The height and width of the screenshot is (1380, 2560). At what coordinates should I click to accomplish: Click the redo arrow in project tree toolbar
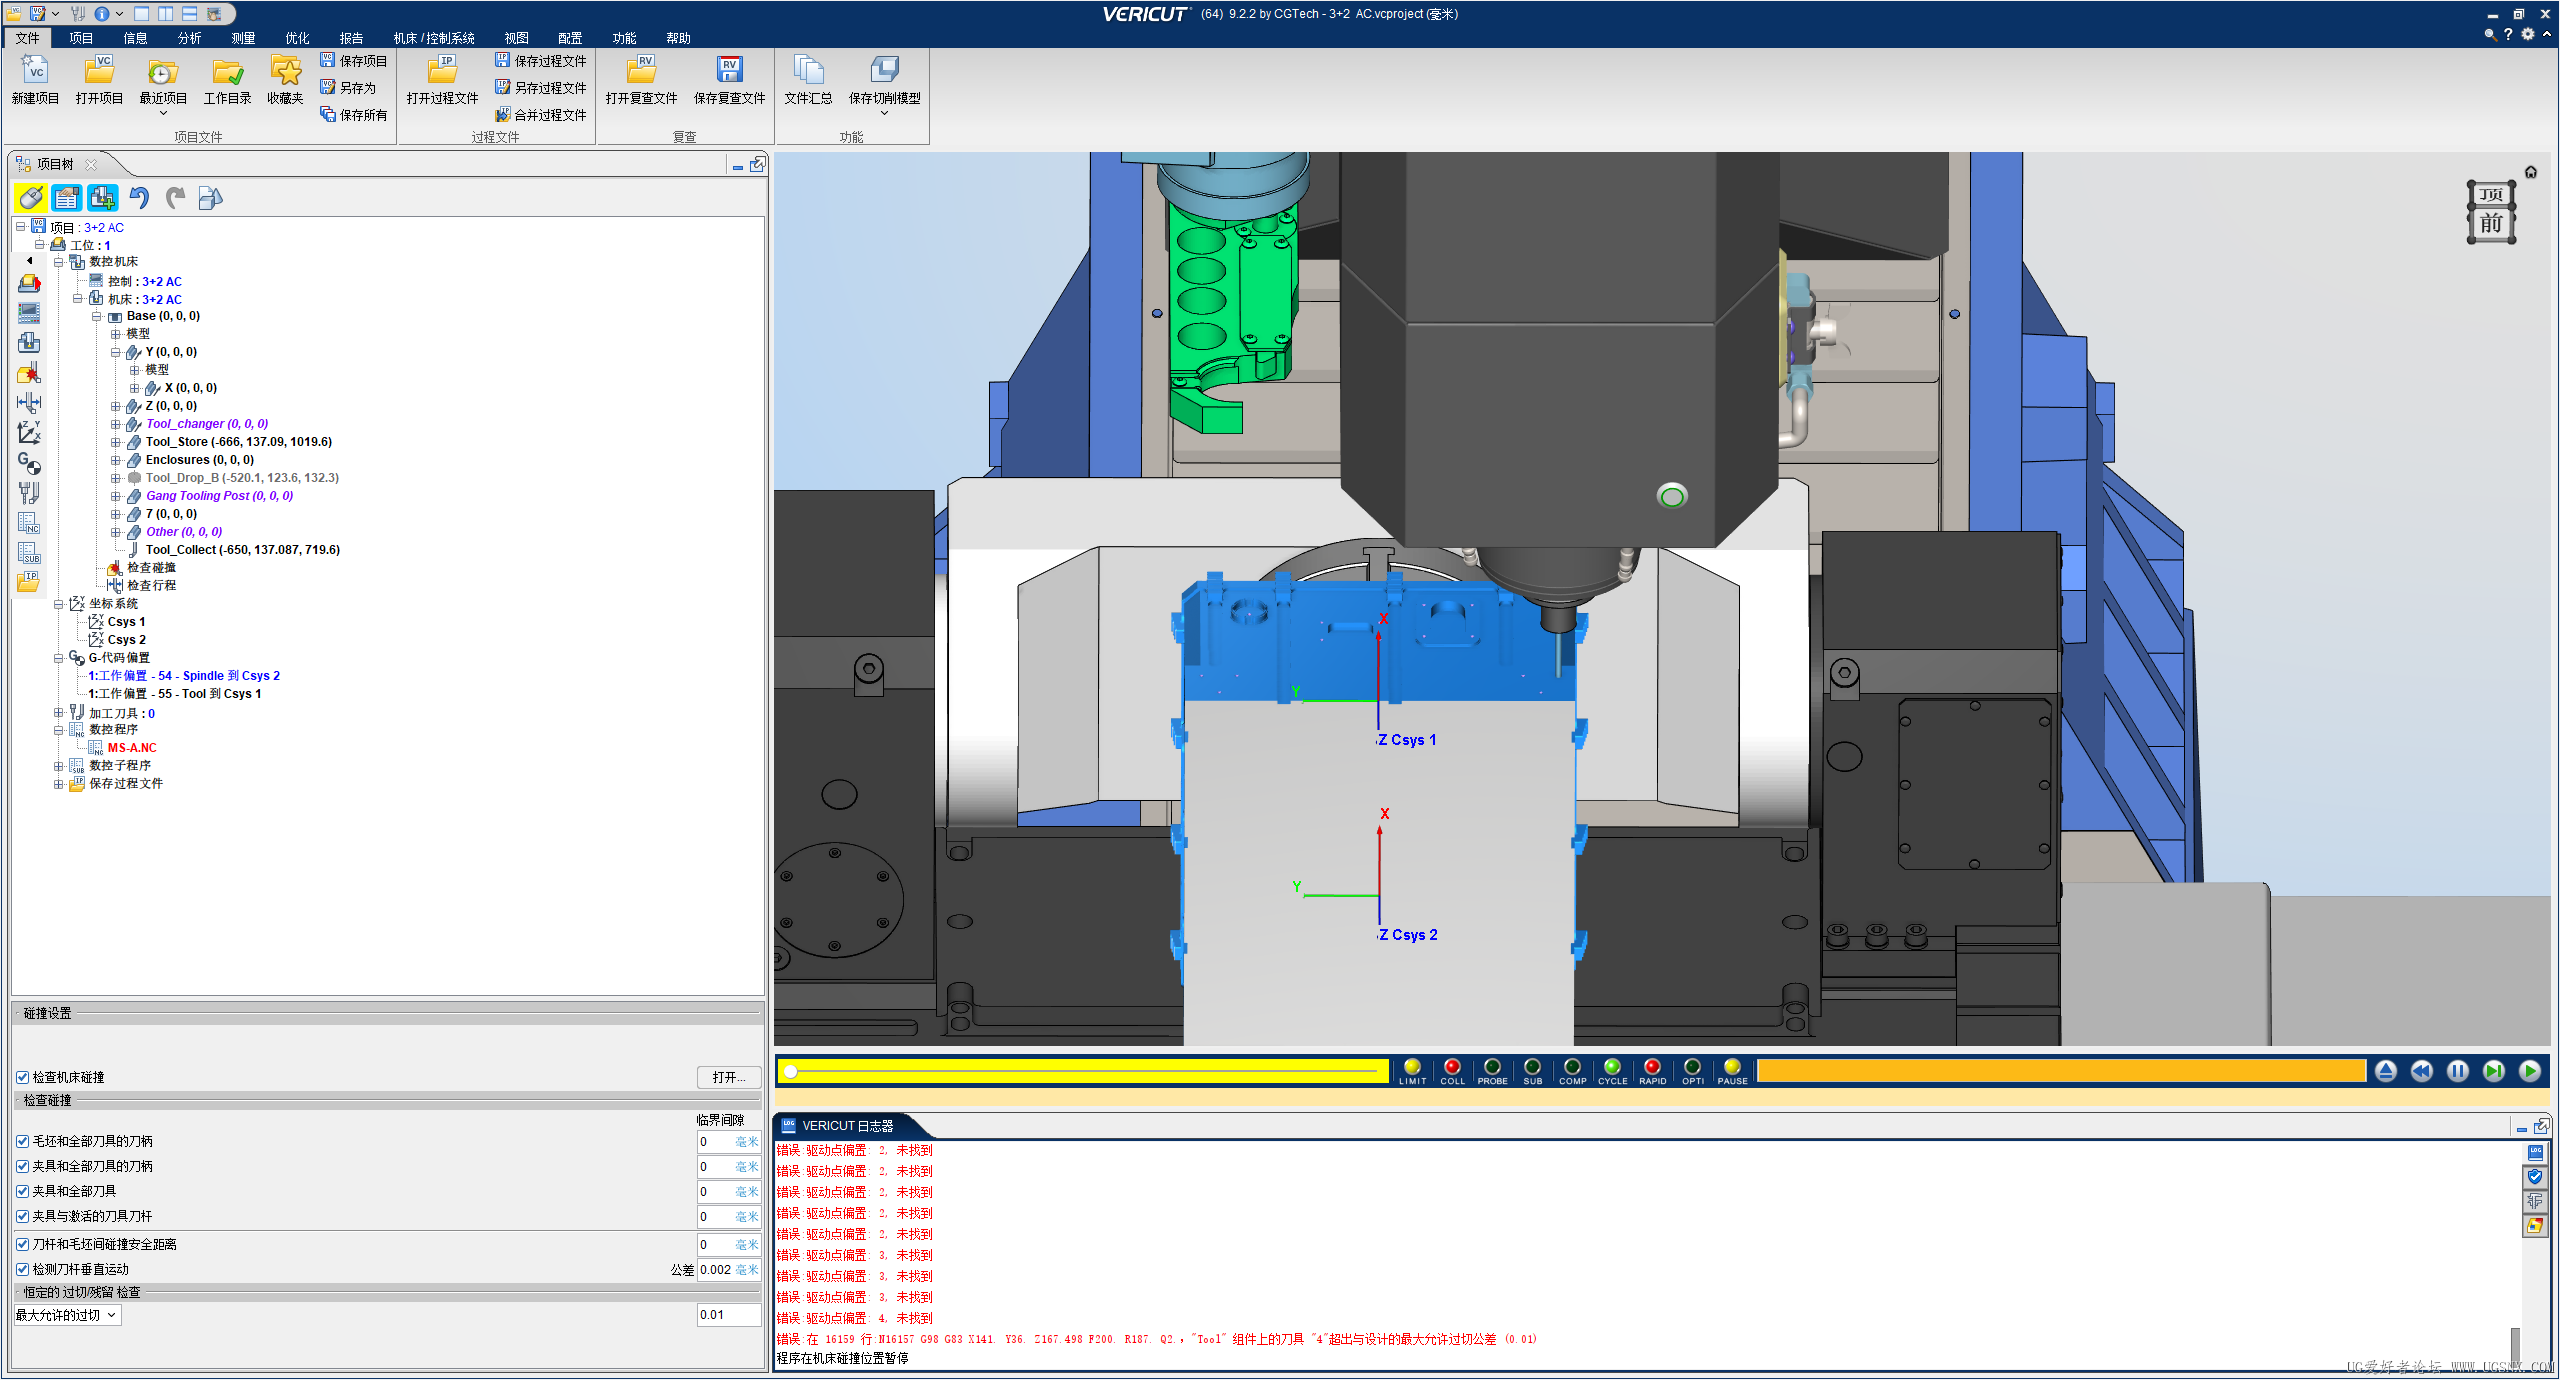pos(175,198)
